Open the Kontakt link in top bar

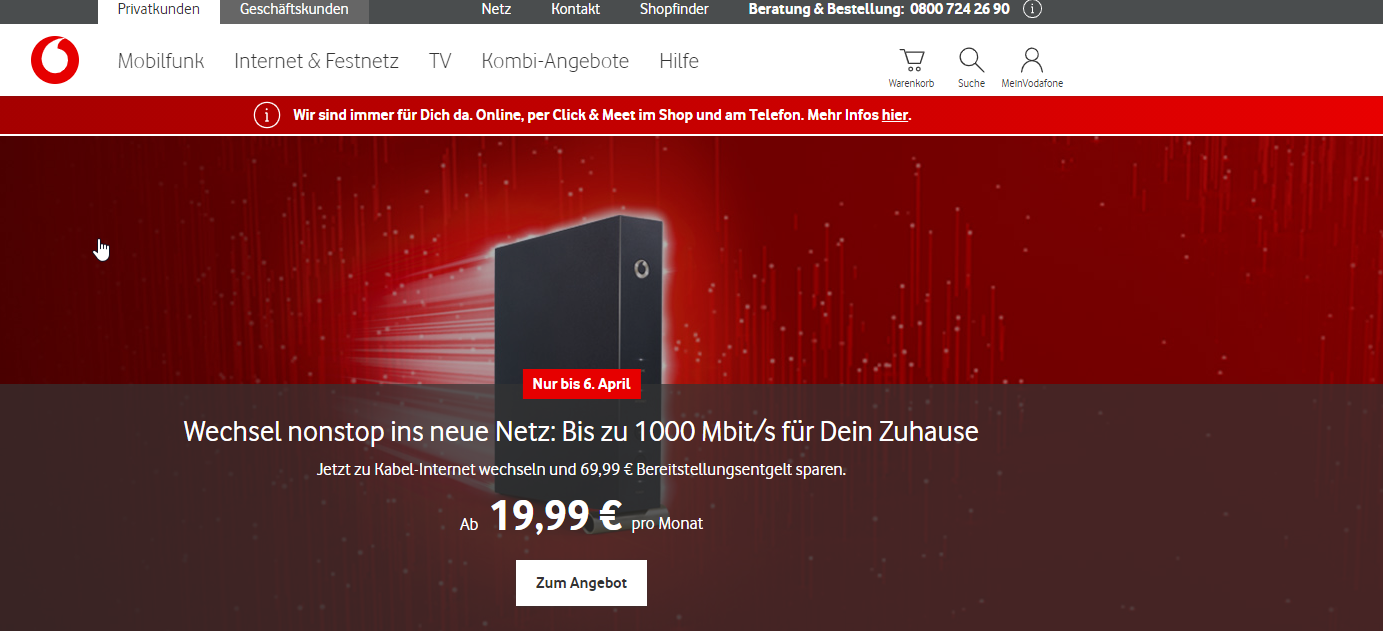click(x=575, y=9)
